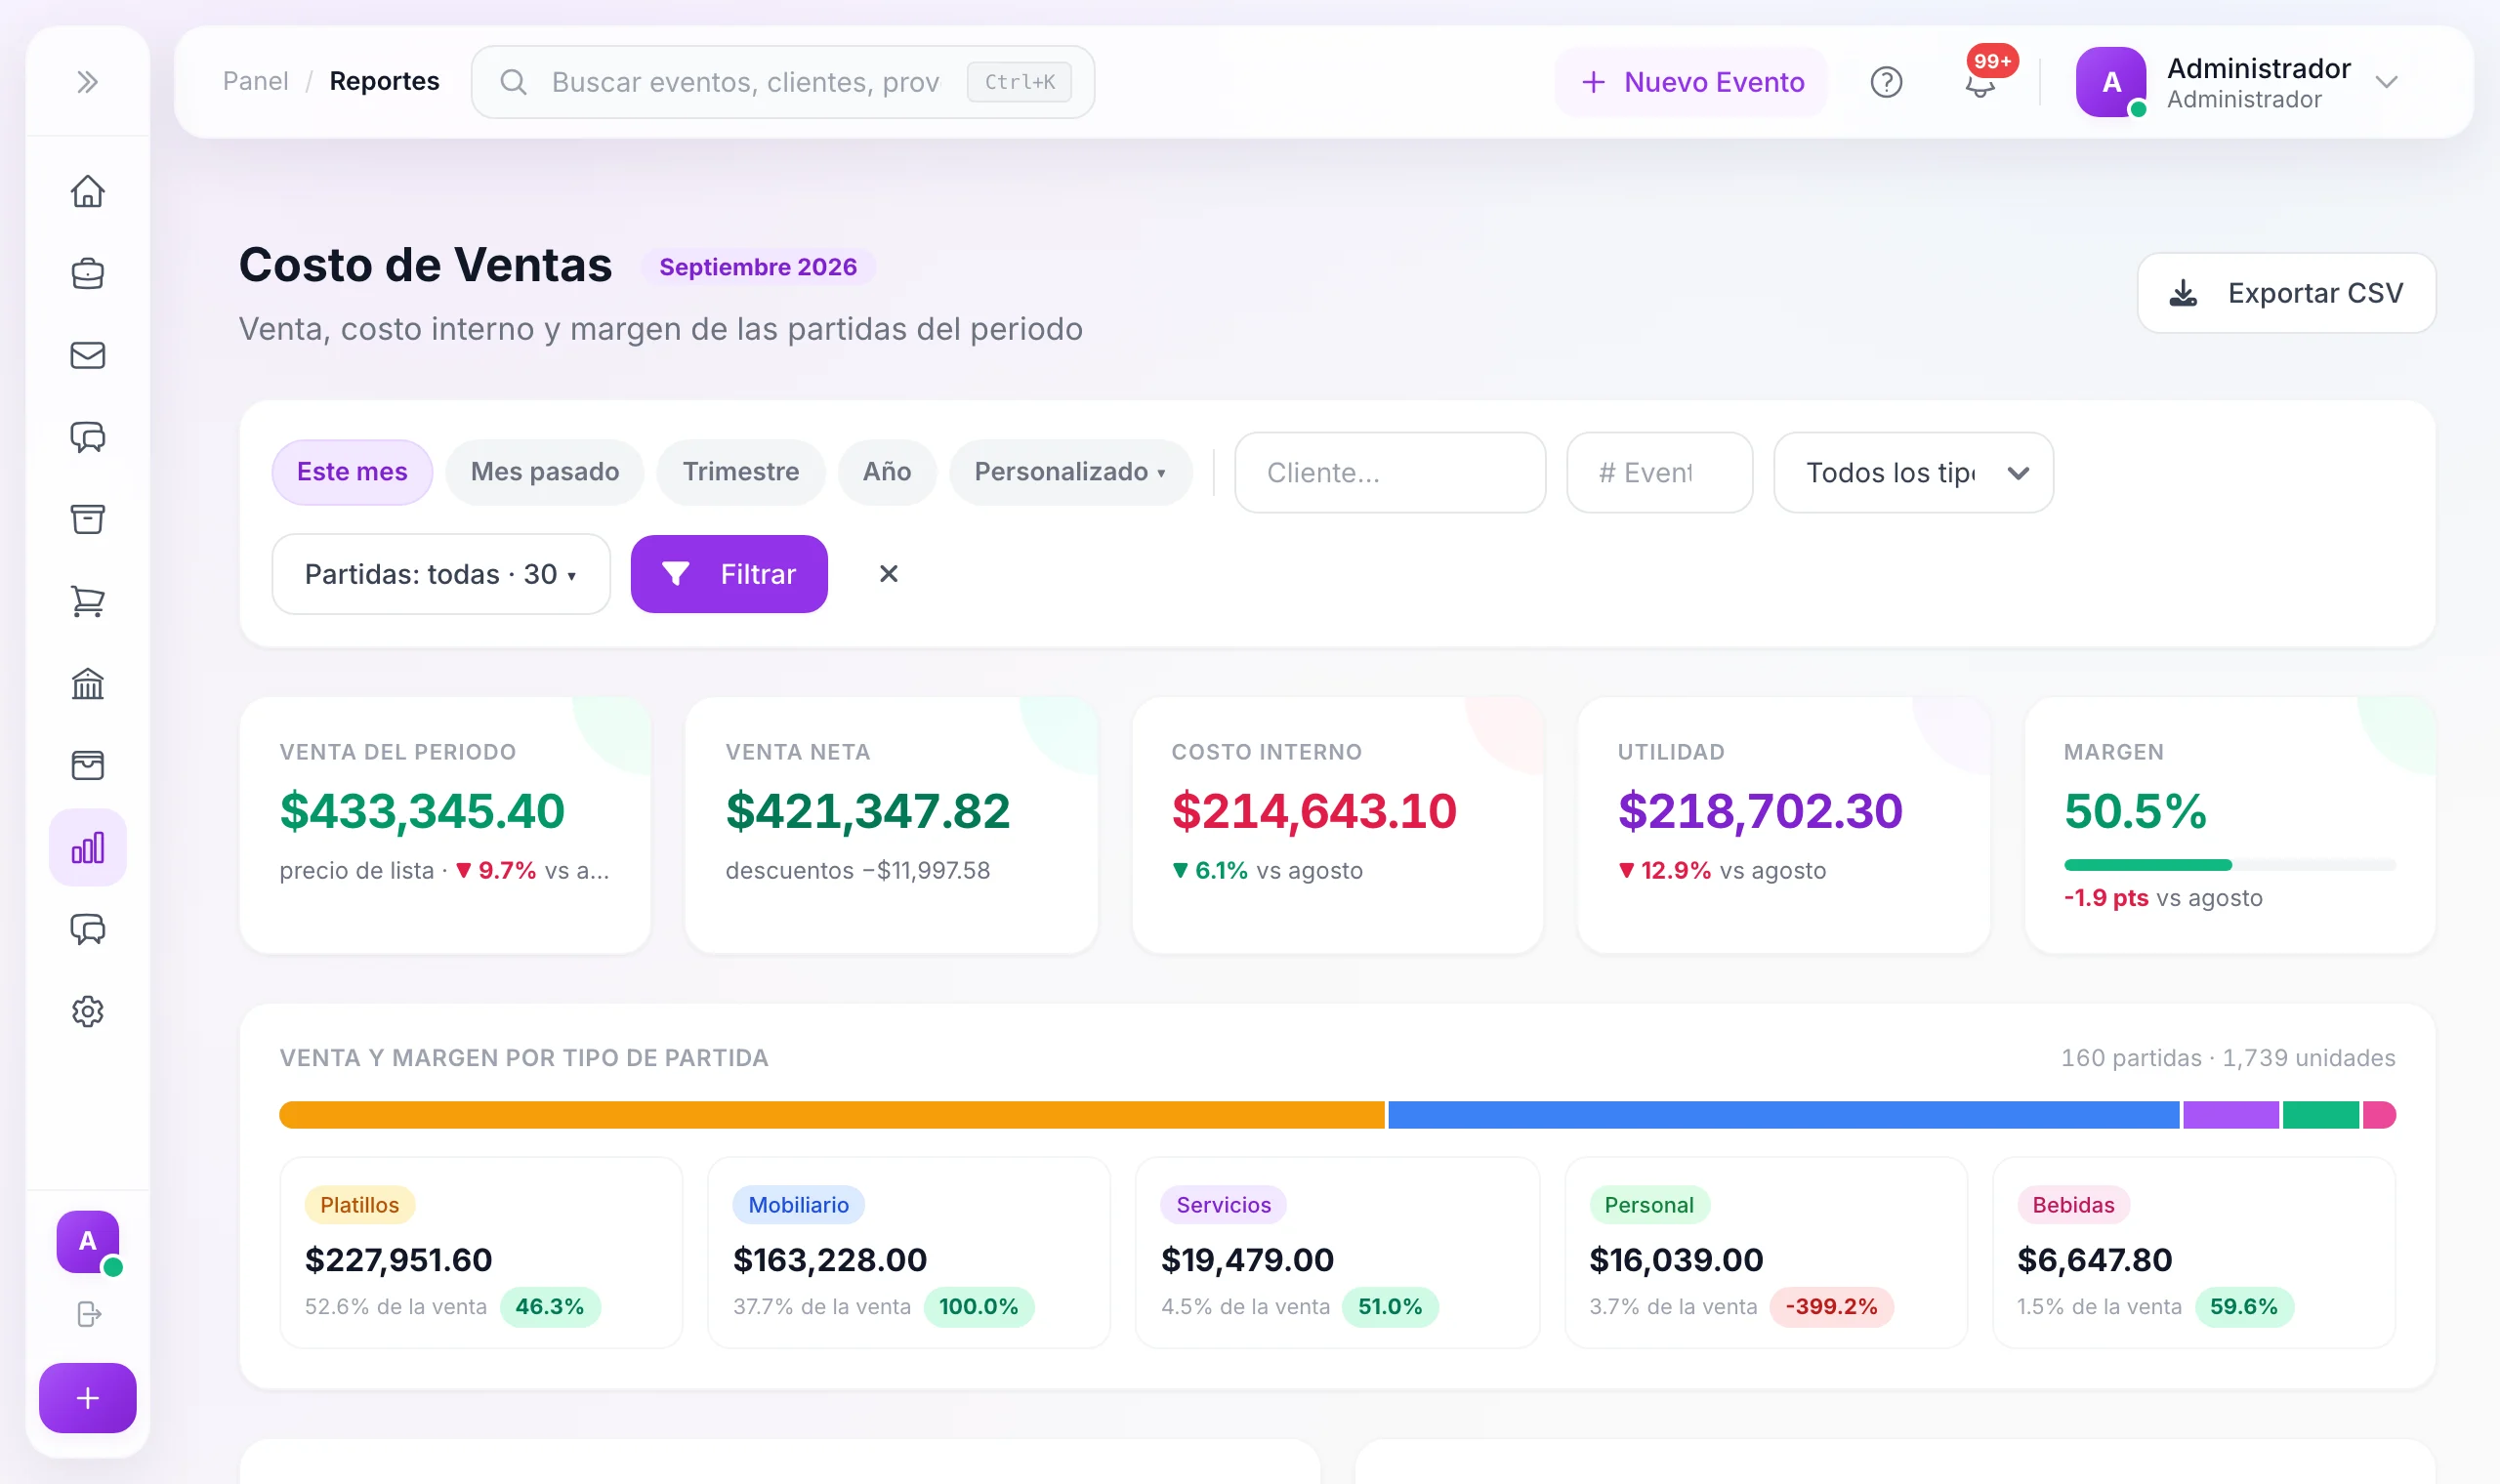The image size is (2500, 1484).
Task: Open the settings gear icon in sidebar
Action: tap(88, 1011)
